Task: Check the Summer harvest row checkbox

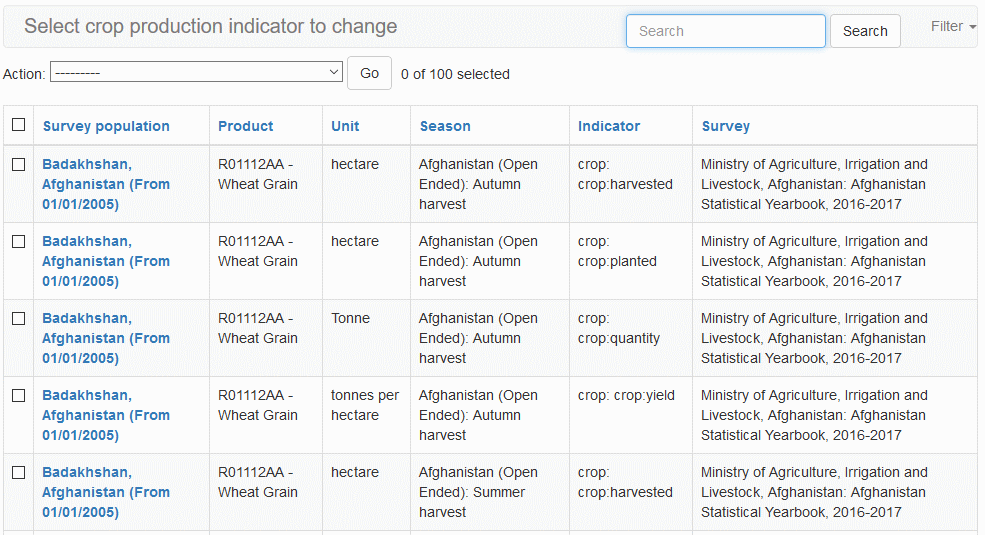Action: [x=18, y=473]
